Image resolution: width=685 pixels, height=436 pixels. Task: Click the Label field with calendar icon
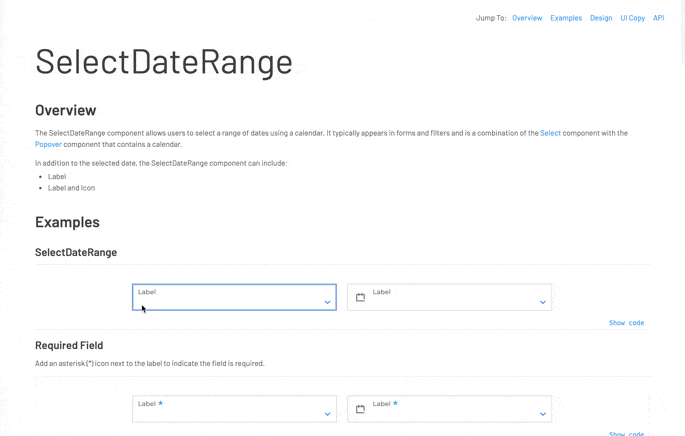pyautogui.click(x=450, y=297)
